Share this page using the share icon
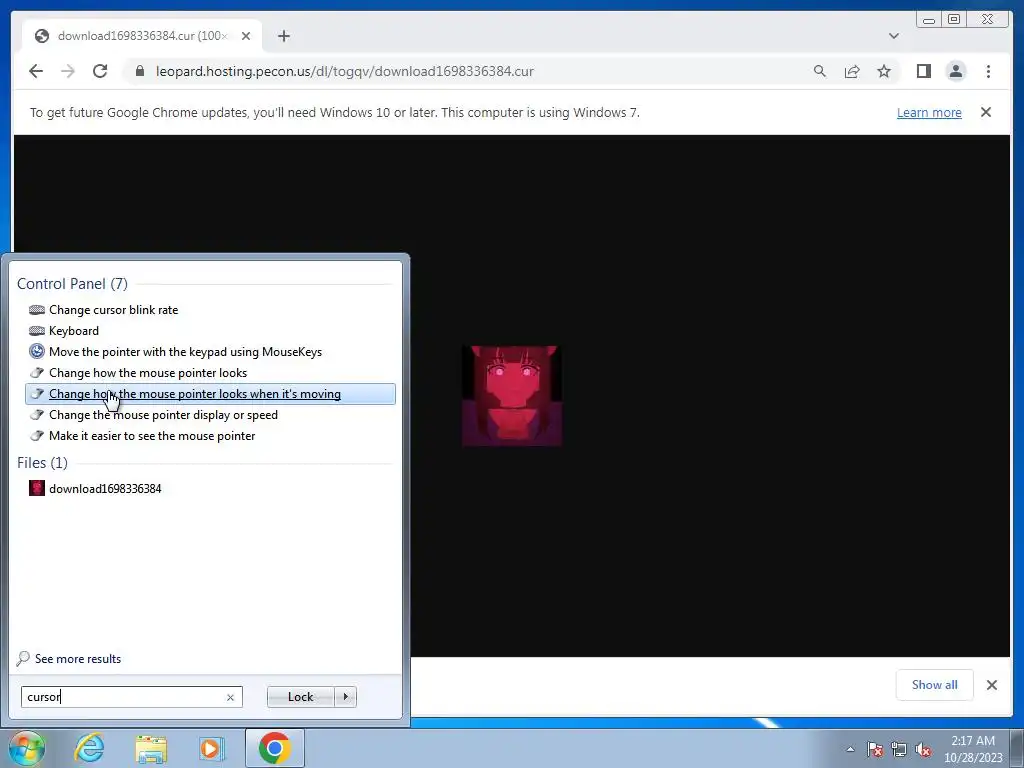Screen dimensions: 1024x768 (x=852, y=71)
